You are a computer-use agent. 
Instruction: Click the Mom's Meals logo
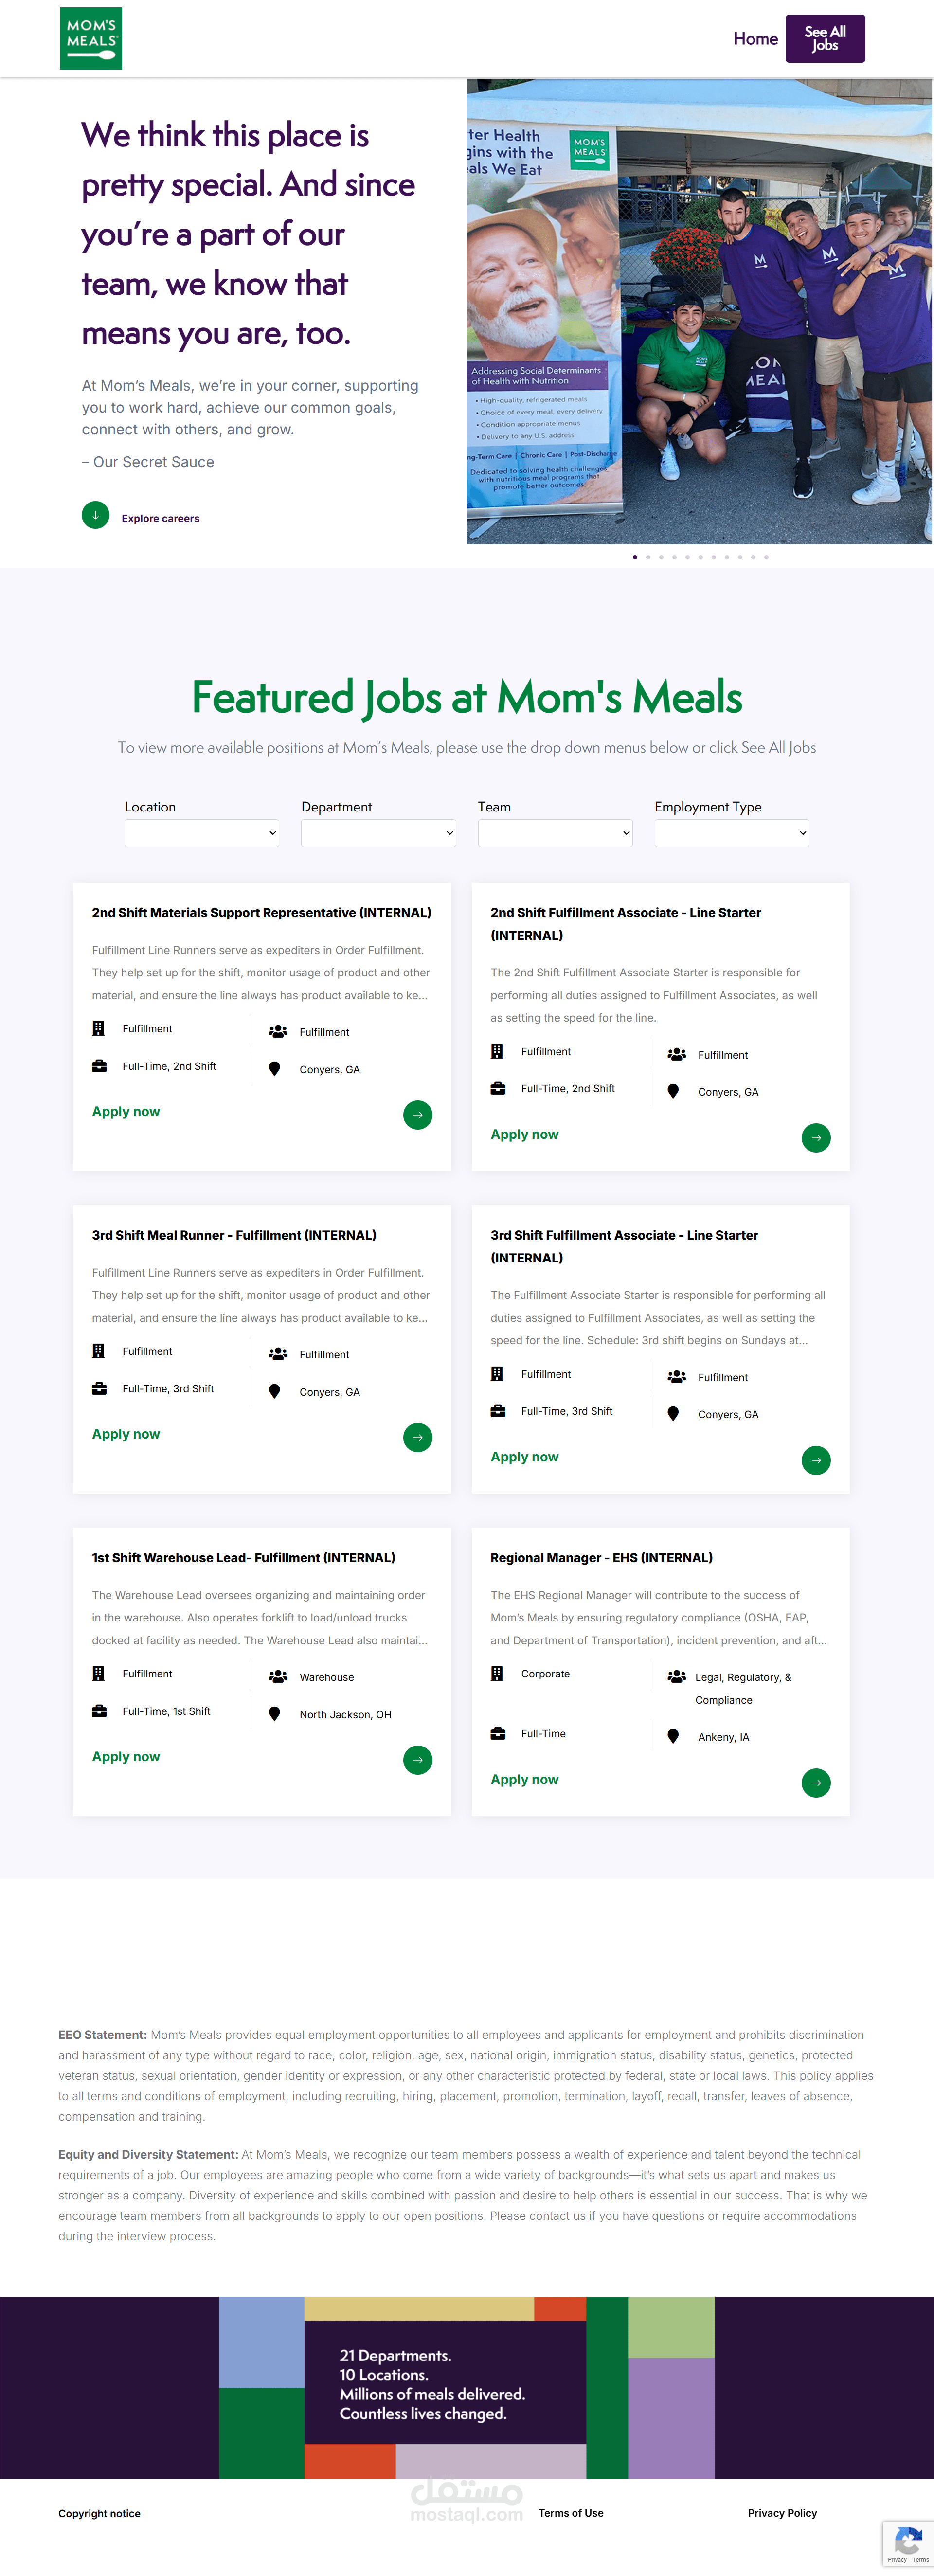(x=91, y=39)
